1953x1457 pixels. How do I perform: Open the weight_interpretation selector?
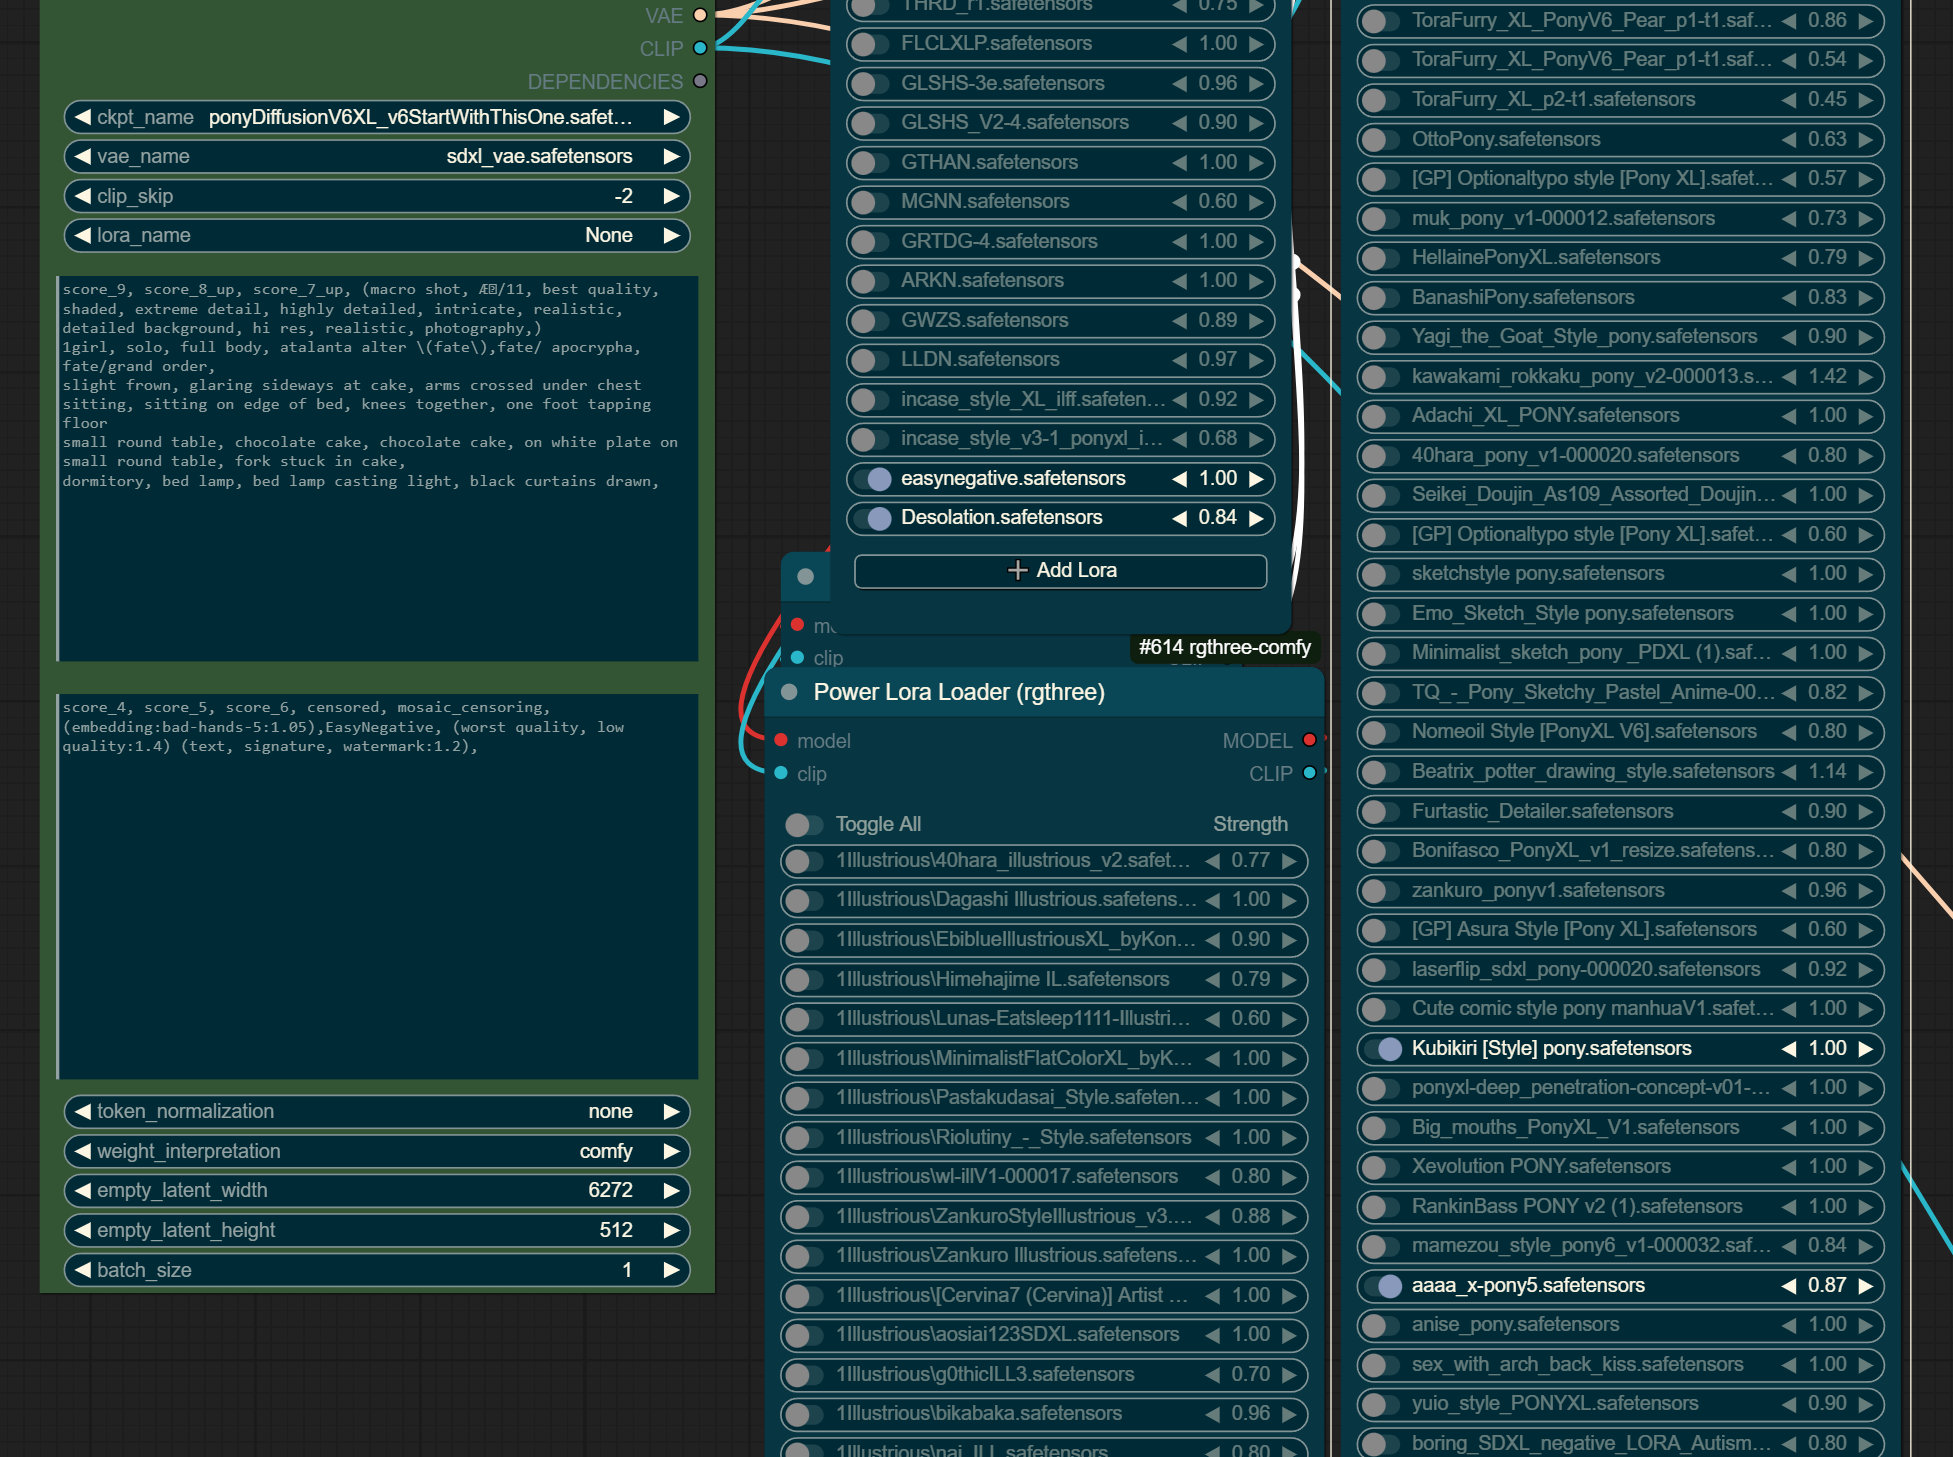(376, 1151)
